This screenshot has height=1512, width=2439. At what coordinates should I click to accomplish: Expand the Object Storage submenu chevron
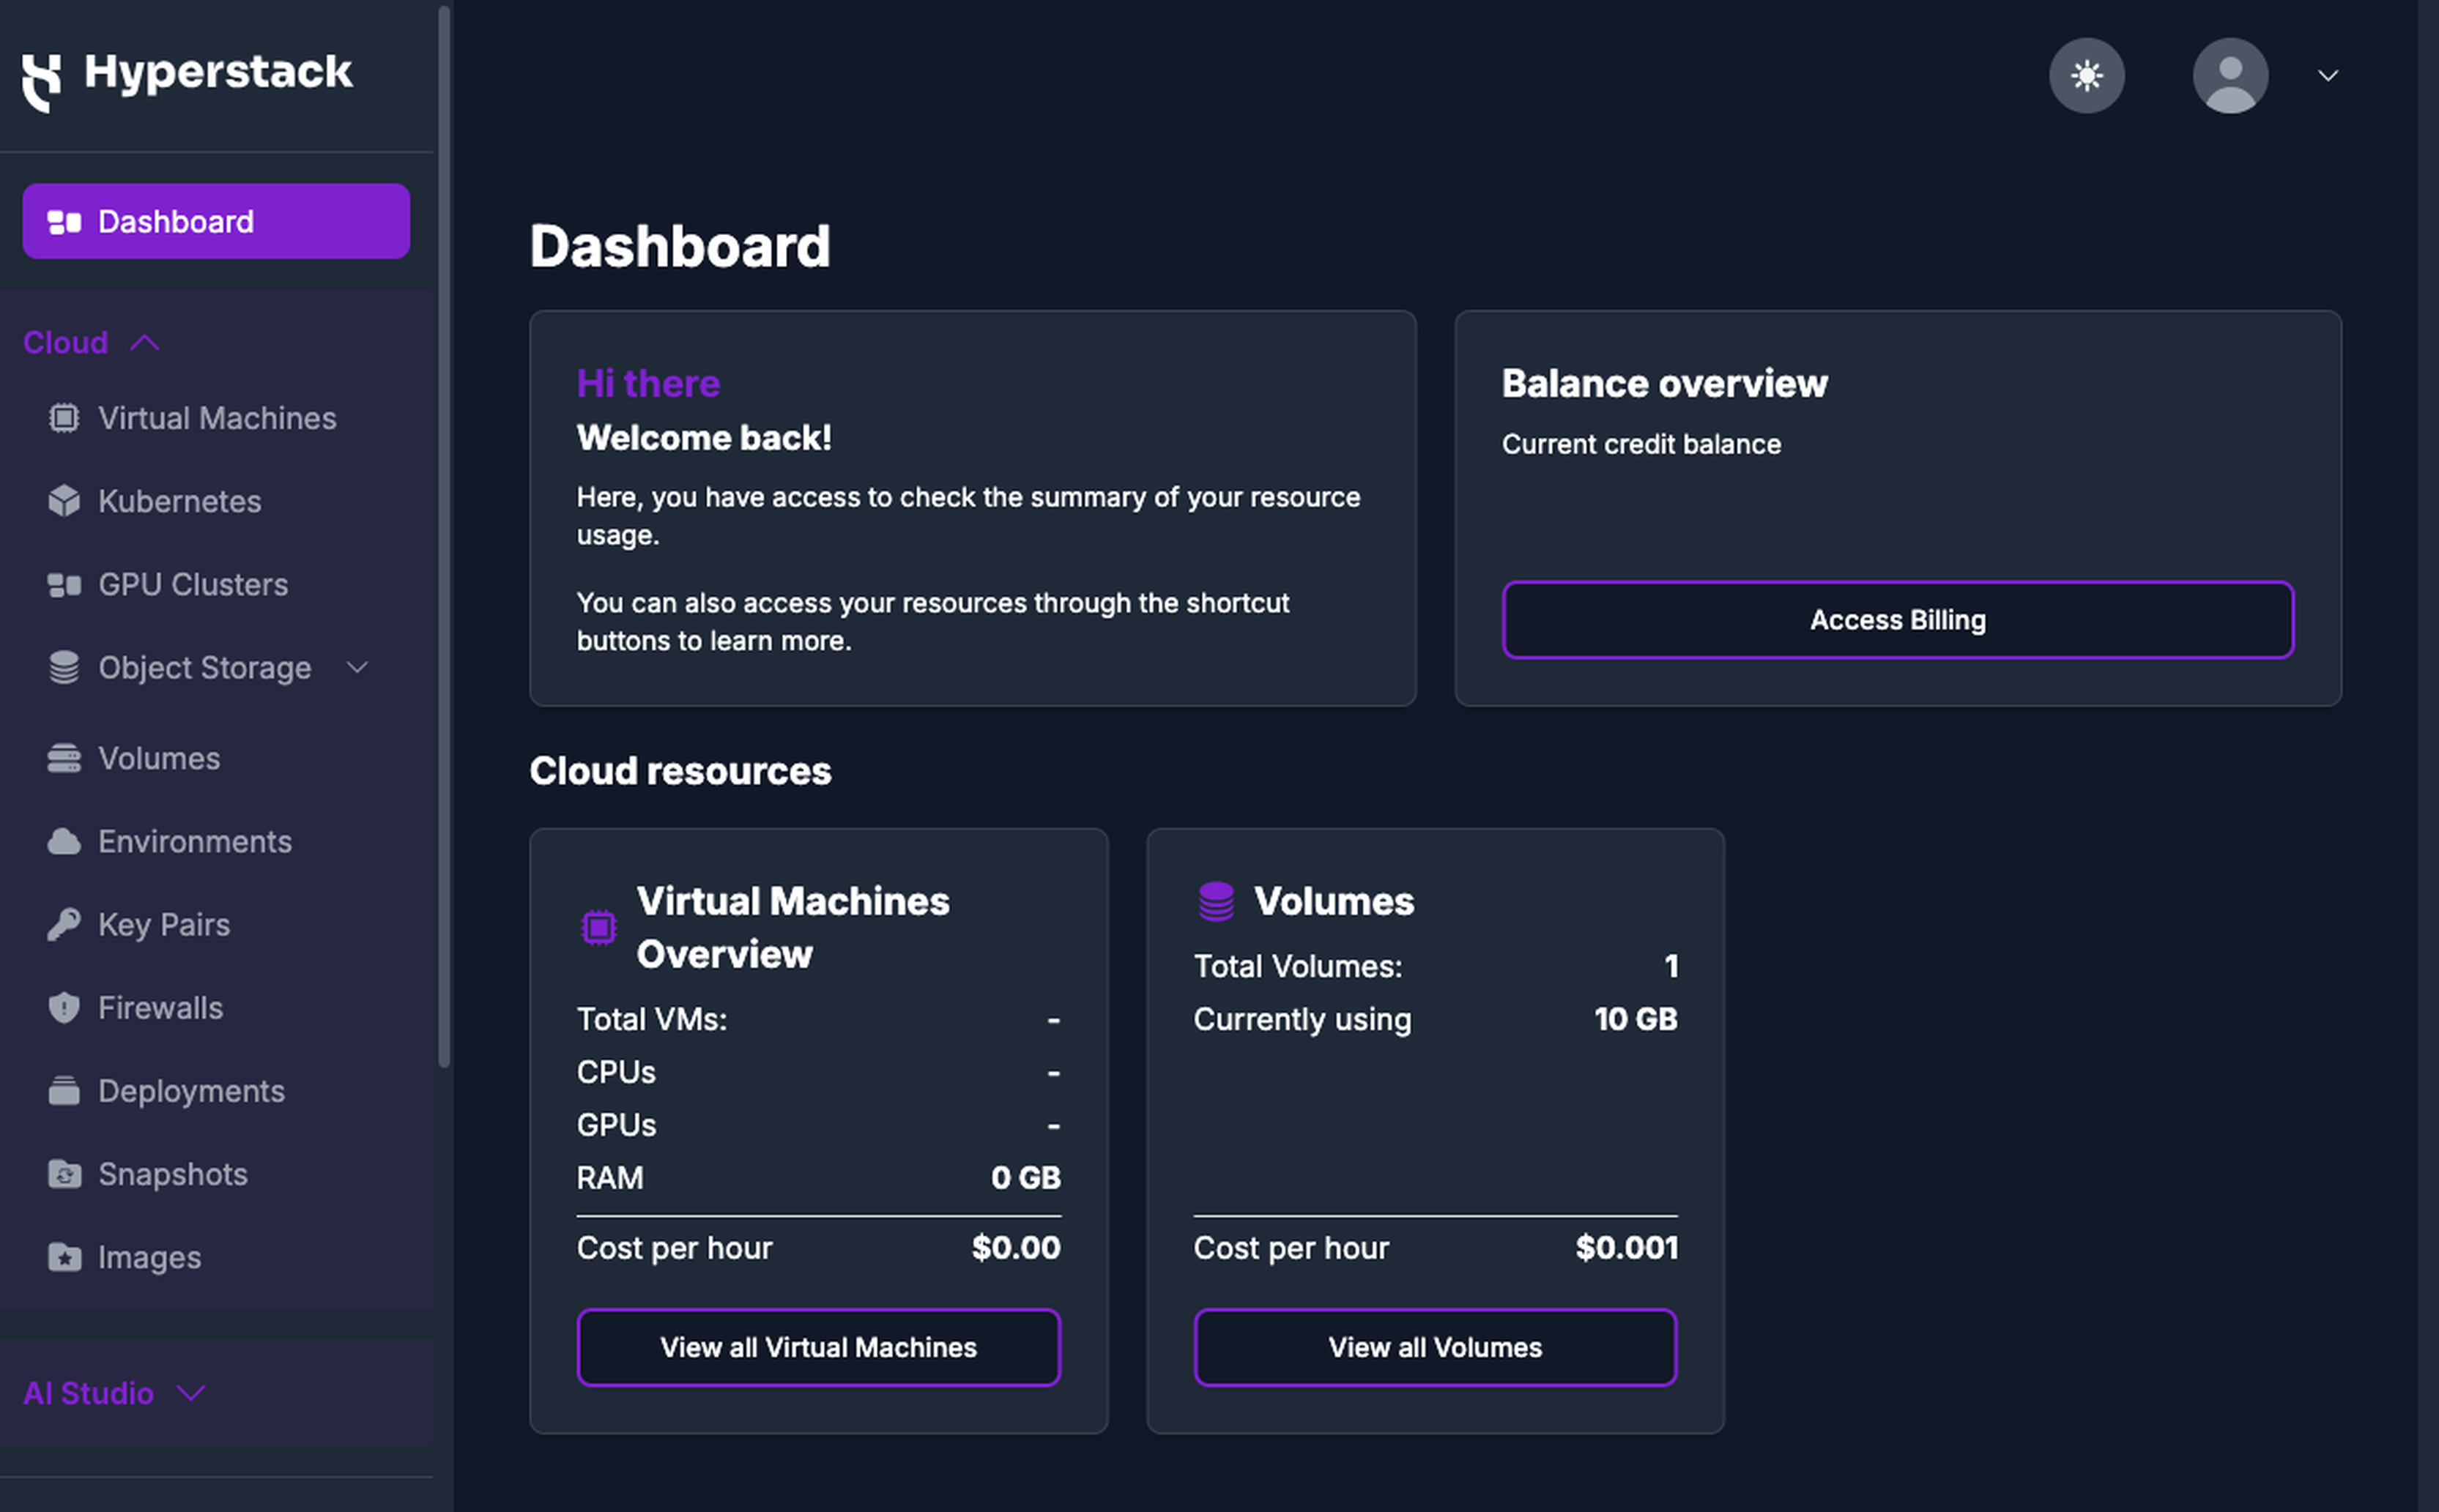click(357, 668)
